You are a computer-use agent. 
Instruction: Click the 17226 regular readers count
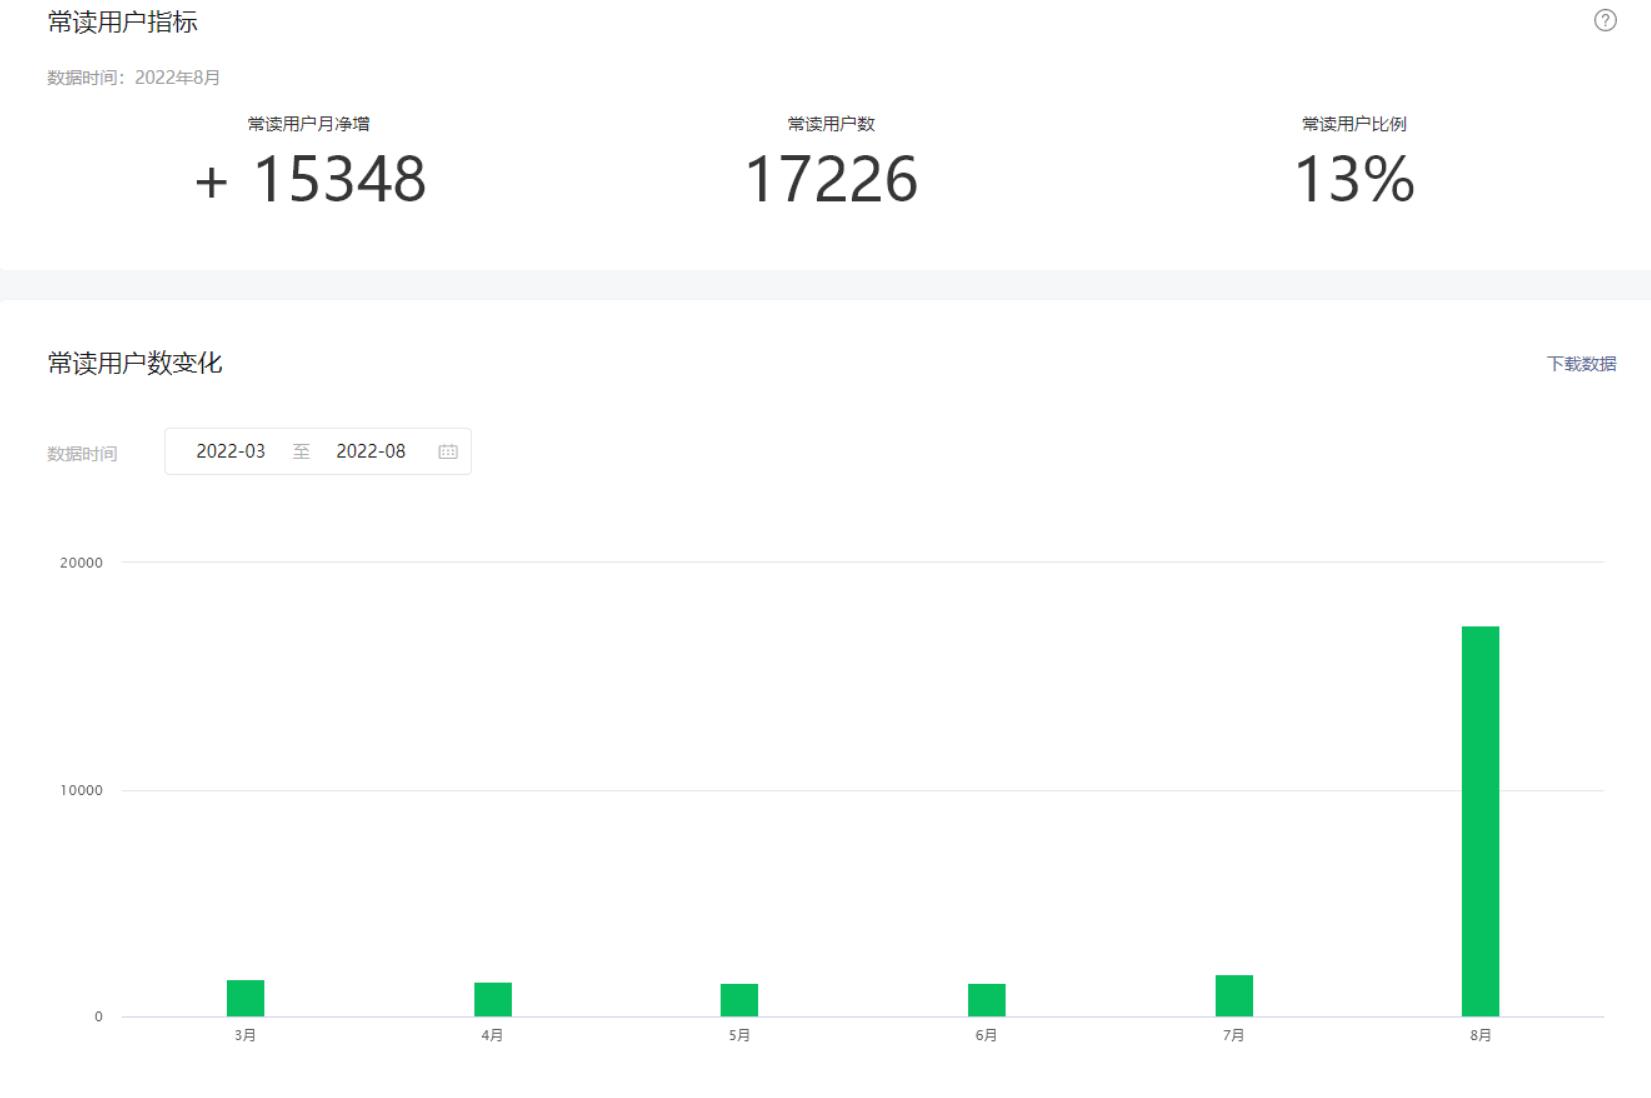click(831, 180)
